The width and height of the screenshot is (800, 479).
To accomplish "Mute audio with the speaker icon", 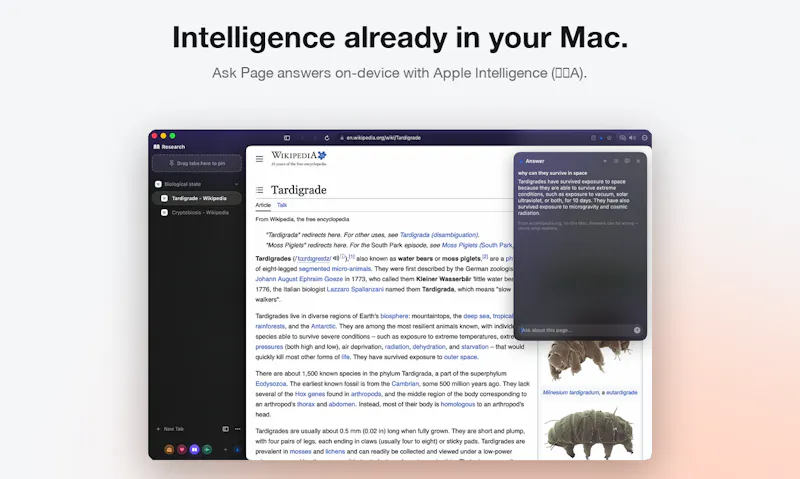I will (633, 138).
